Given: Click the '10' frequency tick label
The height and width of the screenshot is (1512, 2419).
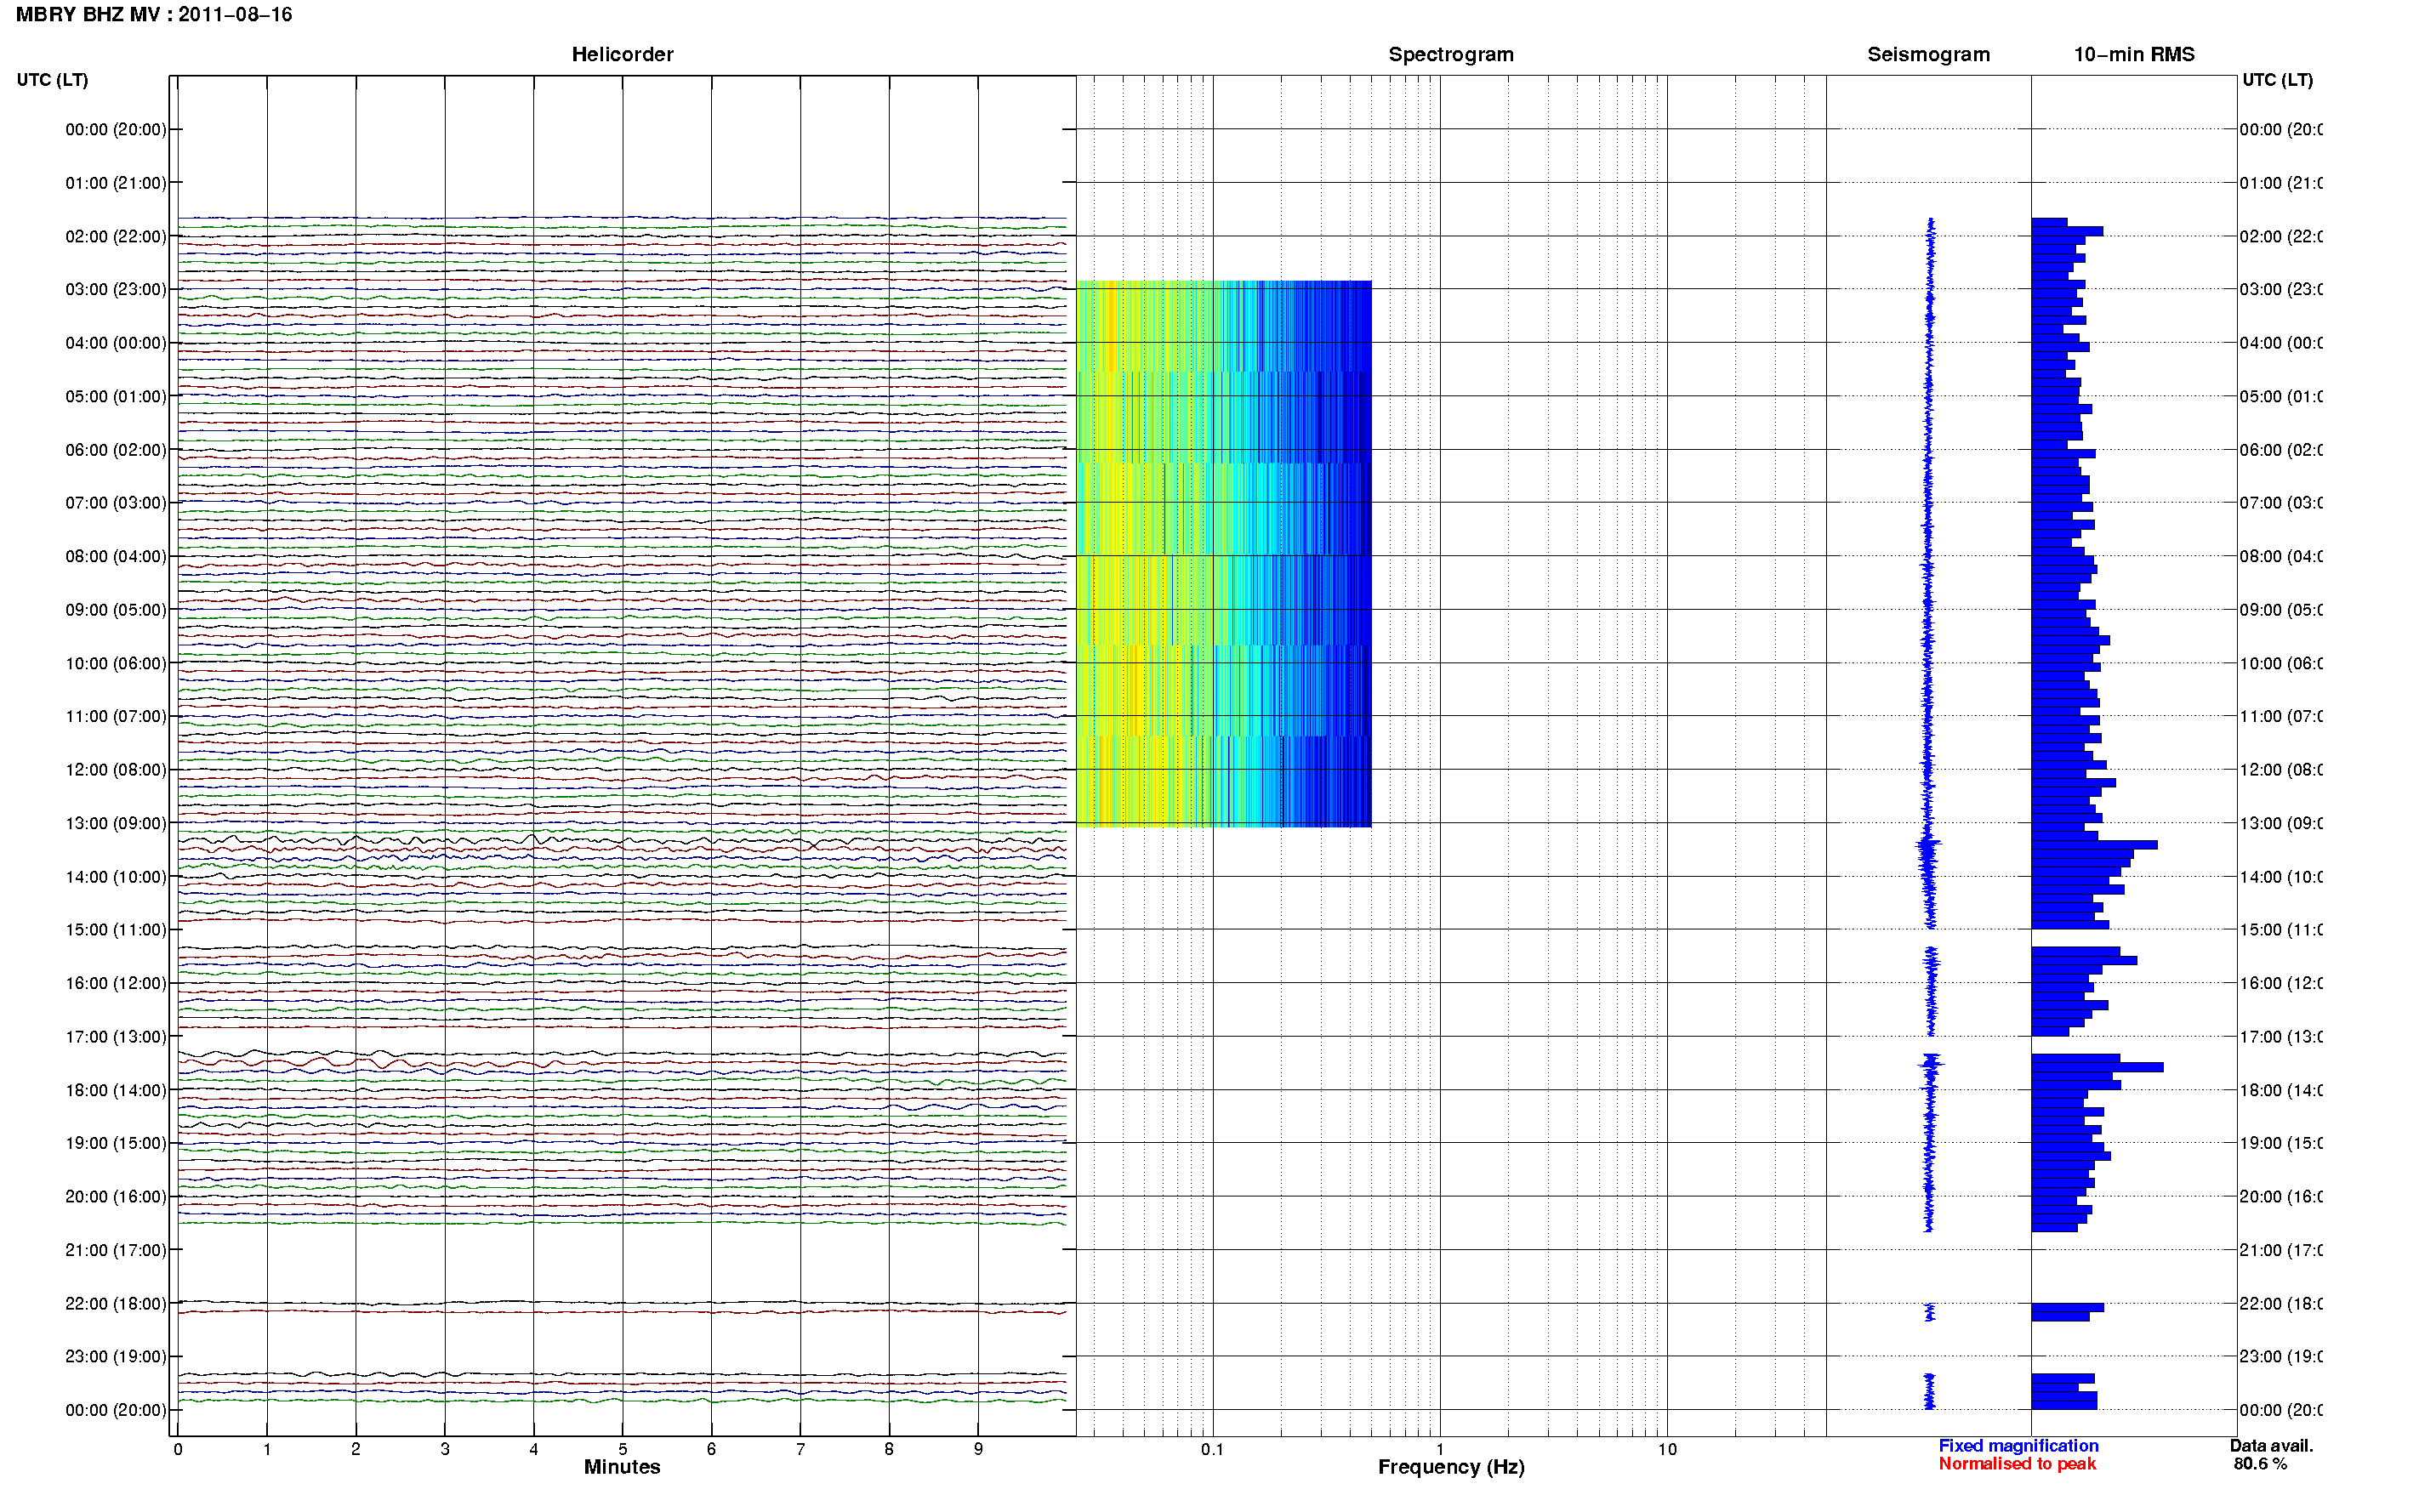Looking at the screenshot, I should point(1666,1449).
